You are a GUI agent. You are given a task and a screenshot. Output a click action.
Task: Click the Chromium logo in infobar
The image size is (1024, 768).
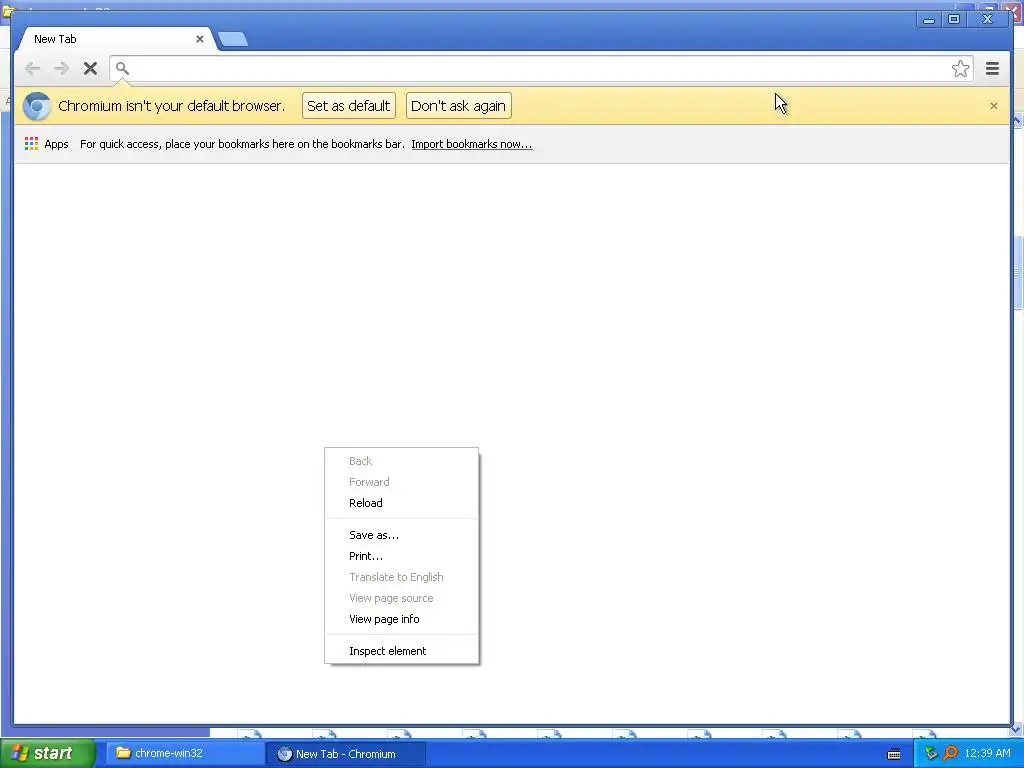[x=37, y=106]
